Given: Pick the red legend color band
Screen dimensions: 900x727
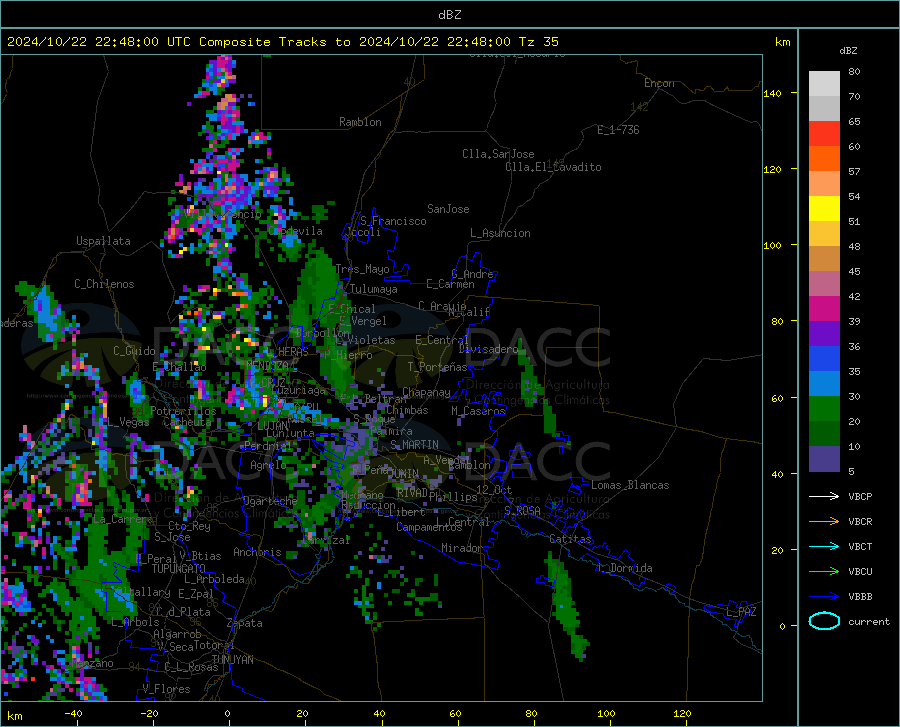Looking at the screenshot, I should (x=824, y=134).
